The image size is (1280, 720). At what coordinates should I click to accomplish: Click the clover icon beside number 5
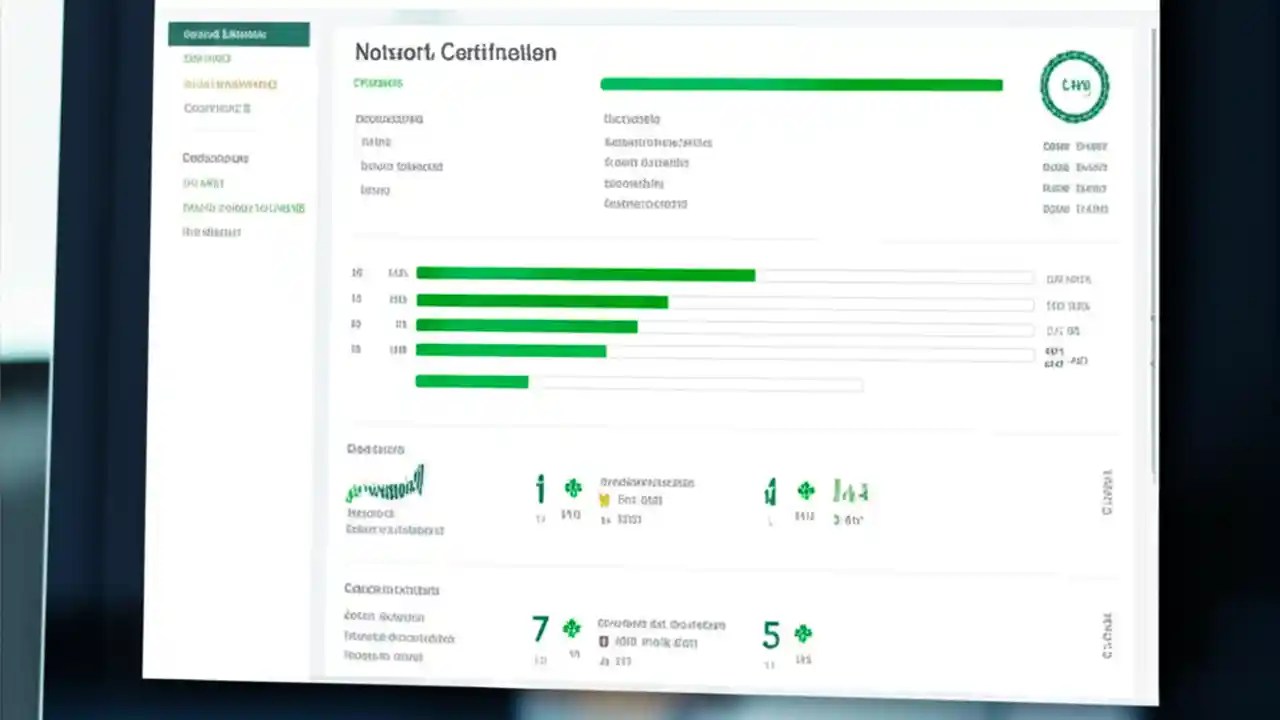coord(804,632)
